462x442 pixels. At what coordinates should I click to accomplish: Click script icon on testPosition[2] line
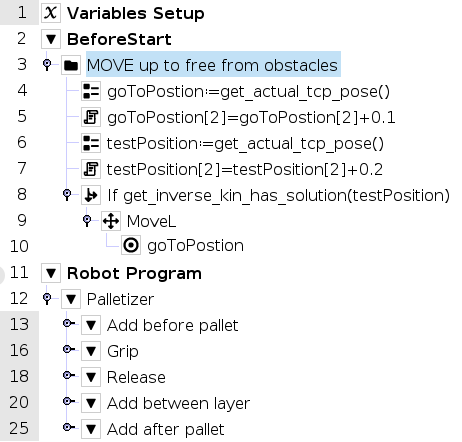[x=91, y=169]
